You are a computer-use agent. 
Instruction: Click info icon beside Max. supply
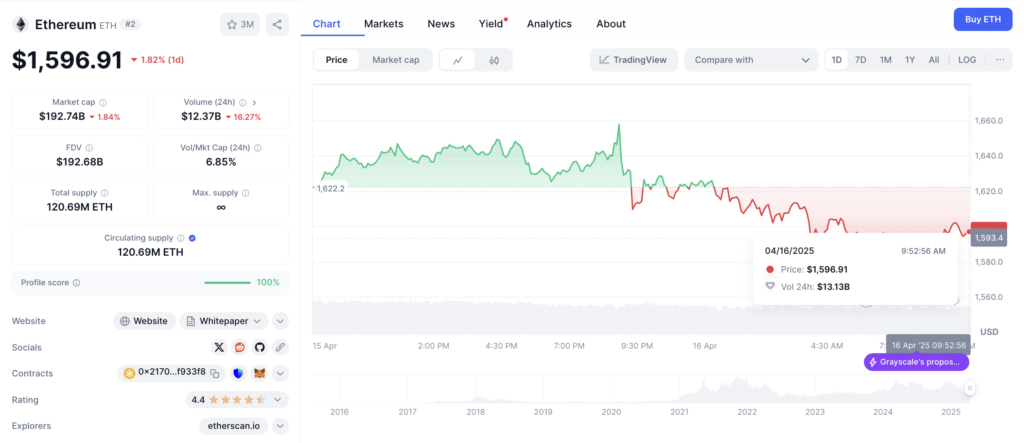pos(246,193)
